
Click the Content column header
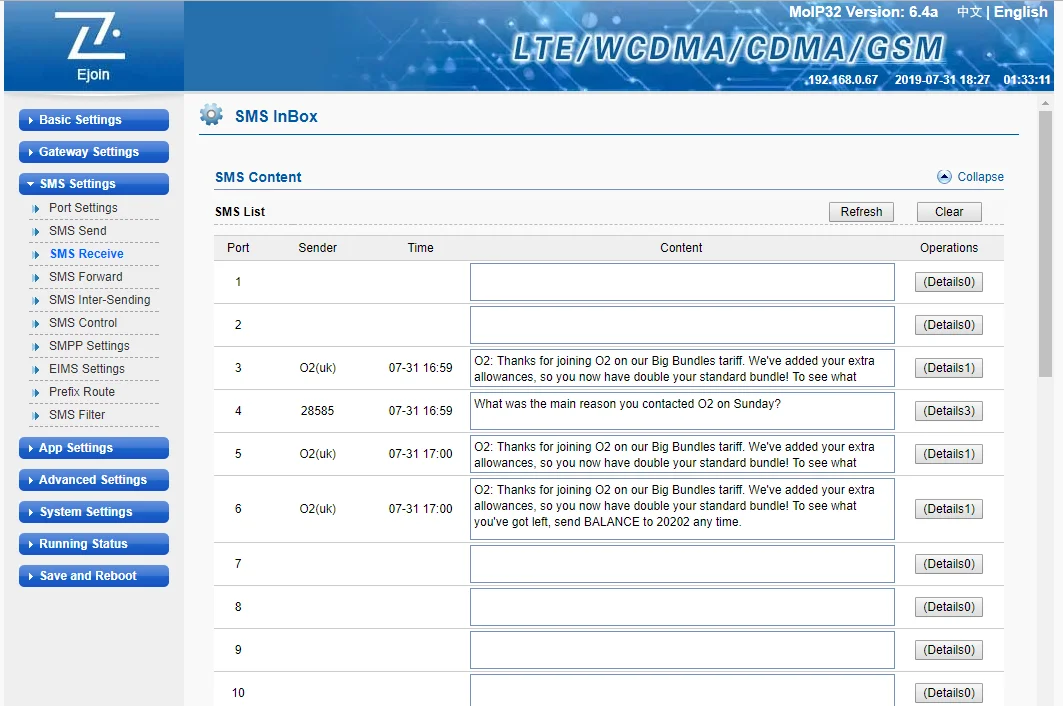(681, 248)
